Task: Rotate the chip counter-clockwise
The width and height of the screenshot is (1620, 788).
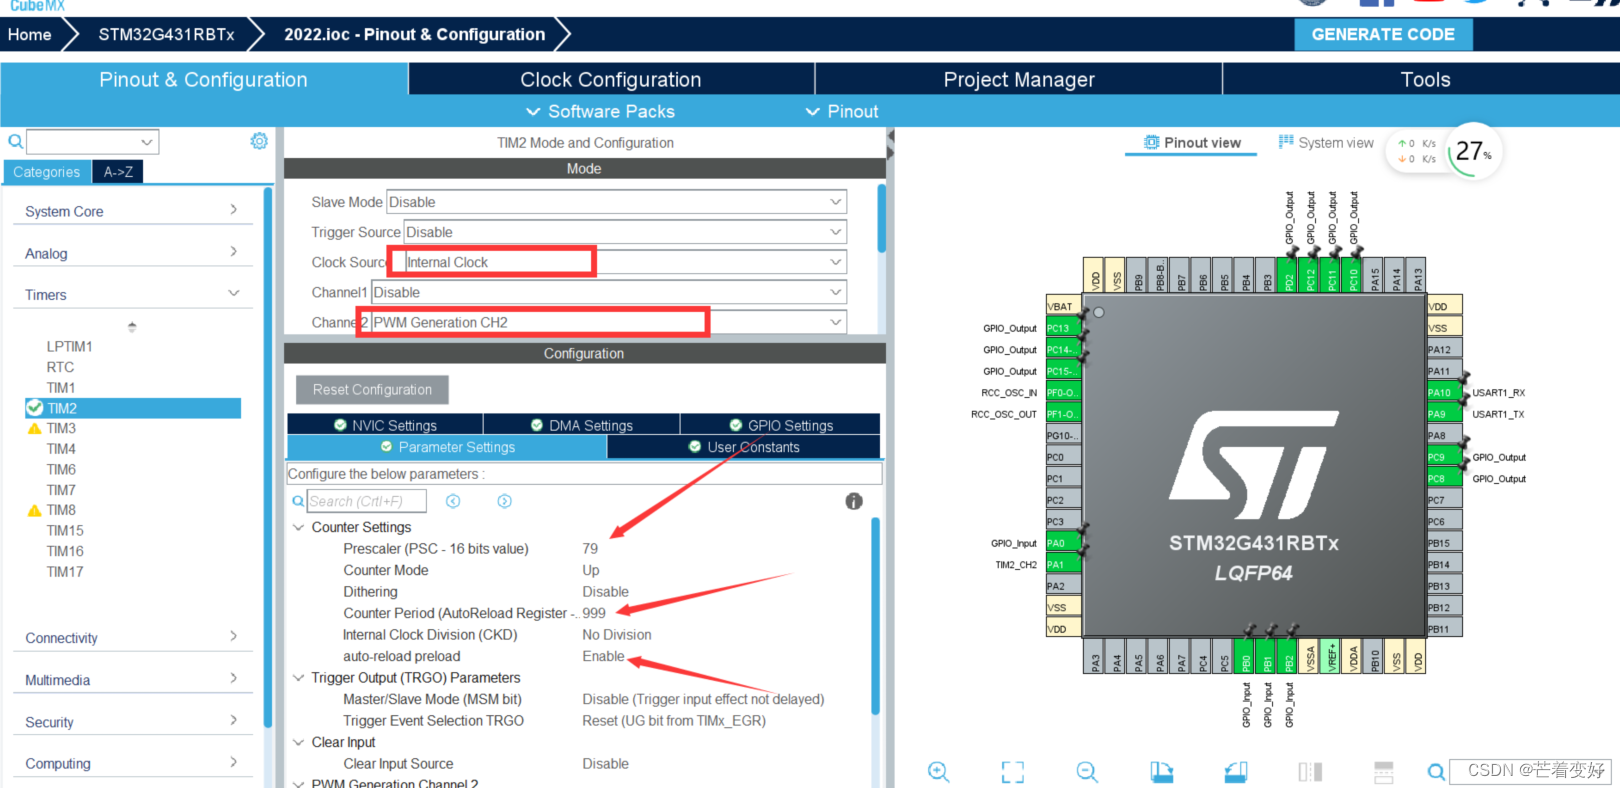Action: 1236,771
